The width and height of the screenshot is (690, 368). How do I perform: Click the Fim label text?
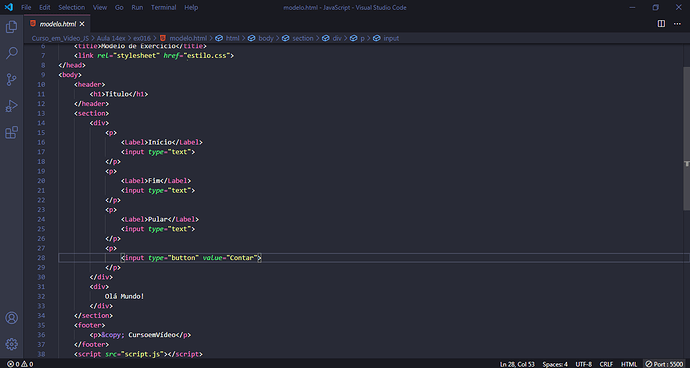click(x=153, y=181)
